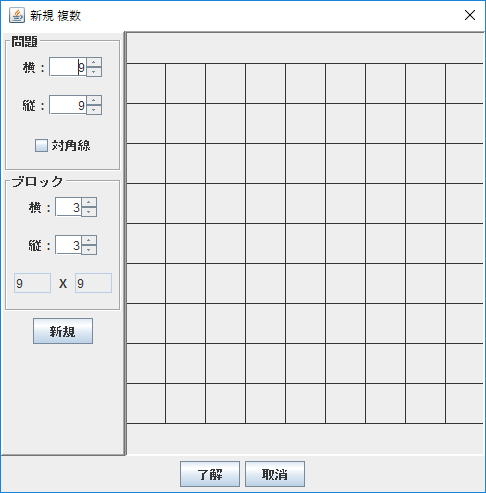The height and width of the screenshot is (493, 486).
Task: Decrease the 問題 横 spinner value
Action: [x=94, y=72]
